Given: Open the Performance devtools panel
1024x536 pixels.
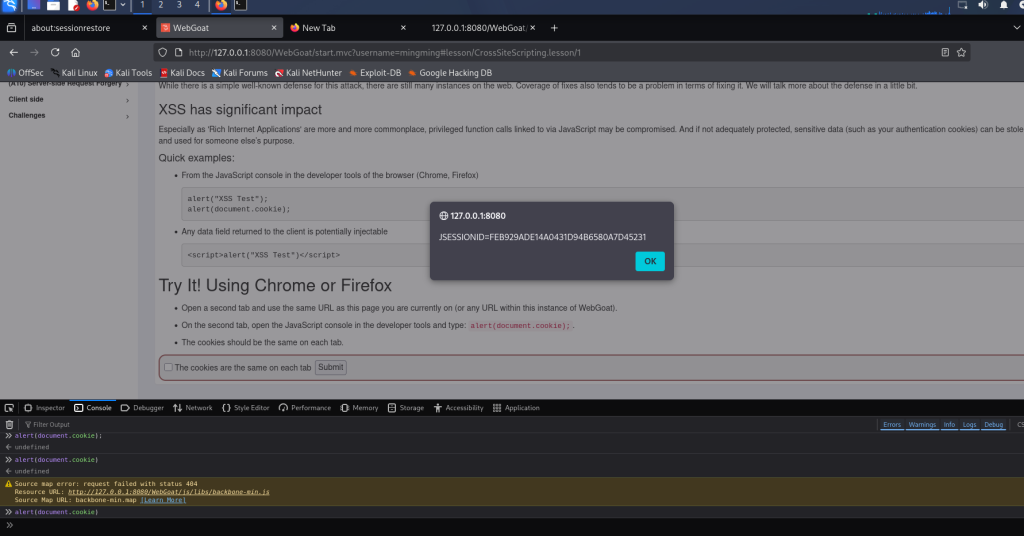Looking at the screenshot, I should pyautogui.click(x=305, y=408).
